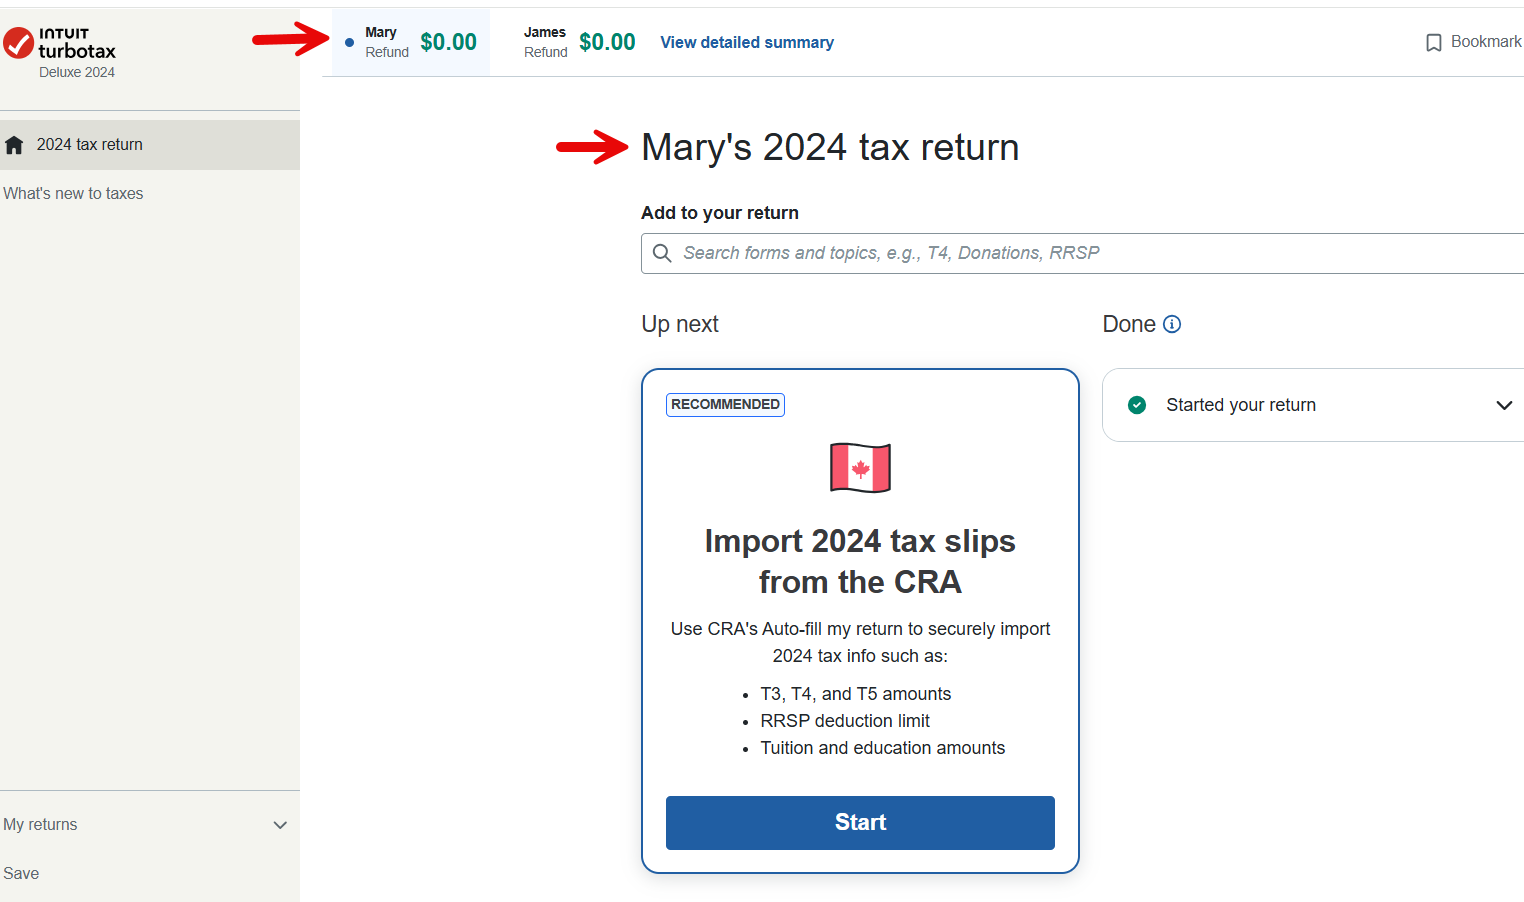The height and width of the screenshot is (902, 1524).
Task: Click the blue dot beside Mary
Action: click(x=349, y=42)
